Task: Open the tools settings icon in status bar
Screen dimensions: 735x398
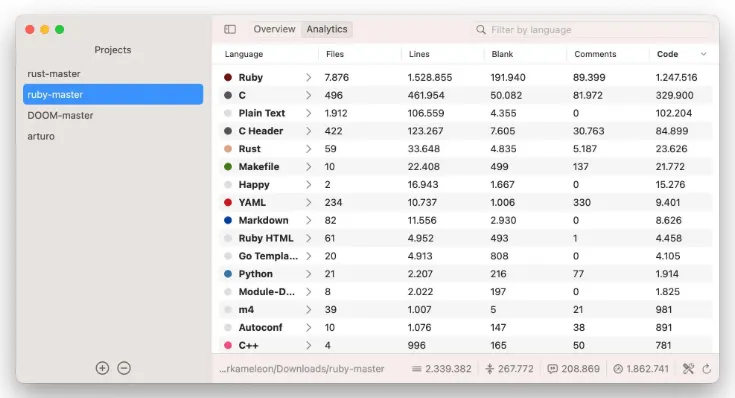Action: tap(688, 369)
